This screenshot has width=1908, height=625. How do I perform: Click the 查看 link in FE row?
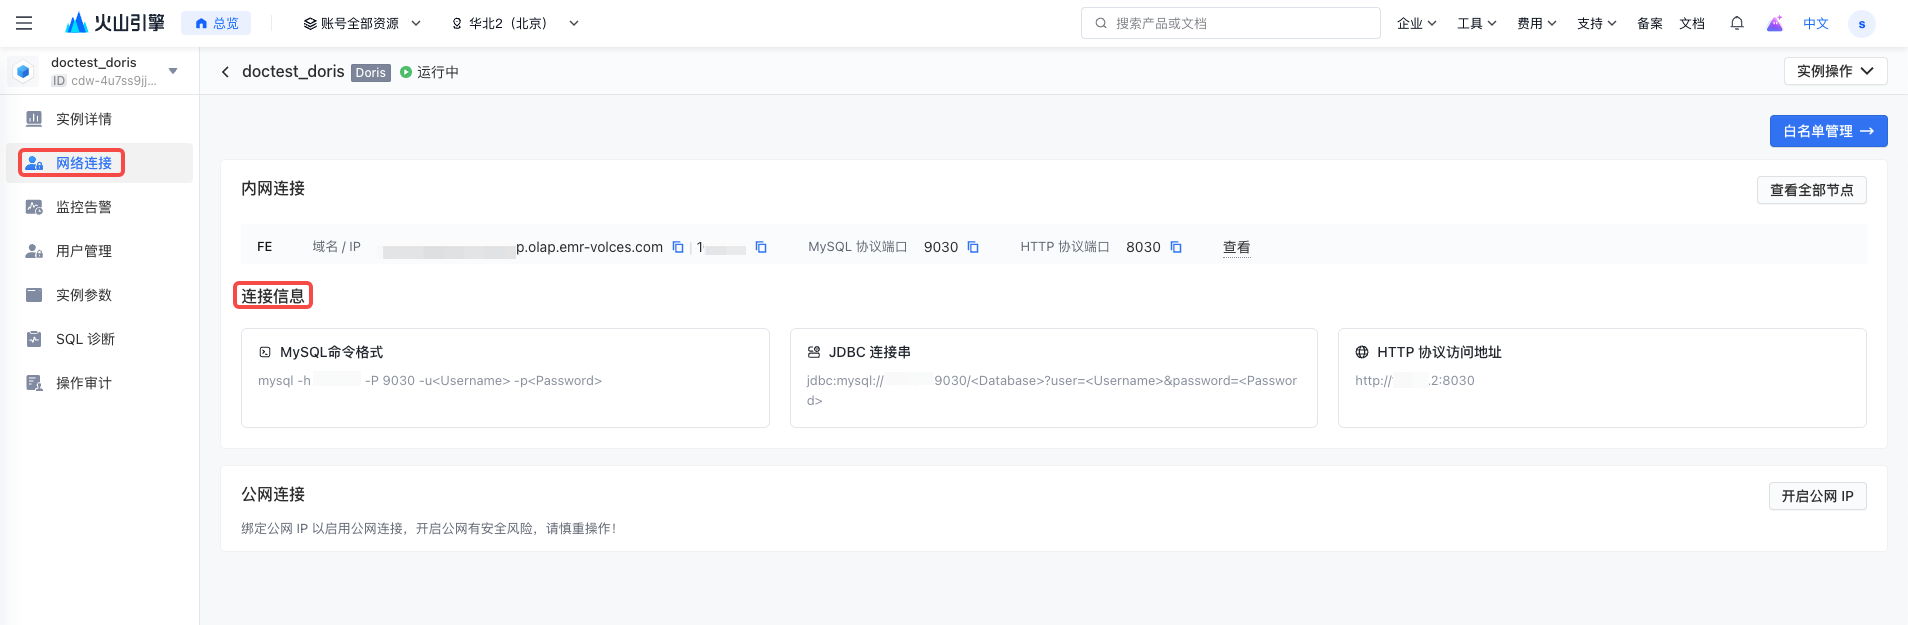pos(1236,247)
